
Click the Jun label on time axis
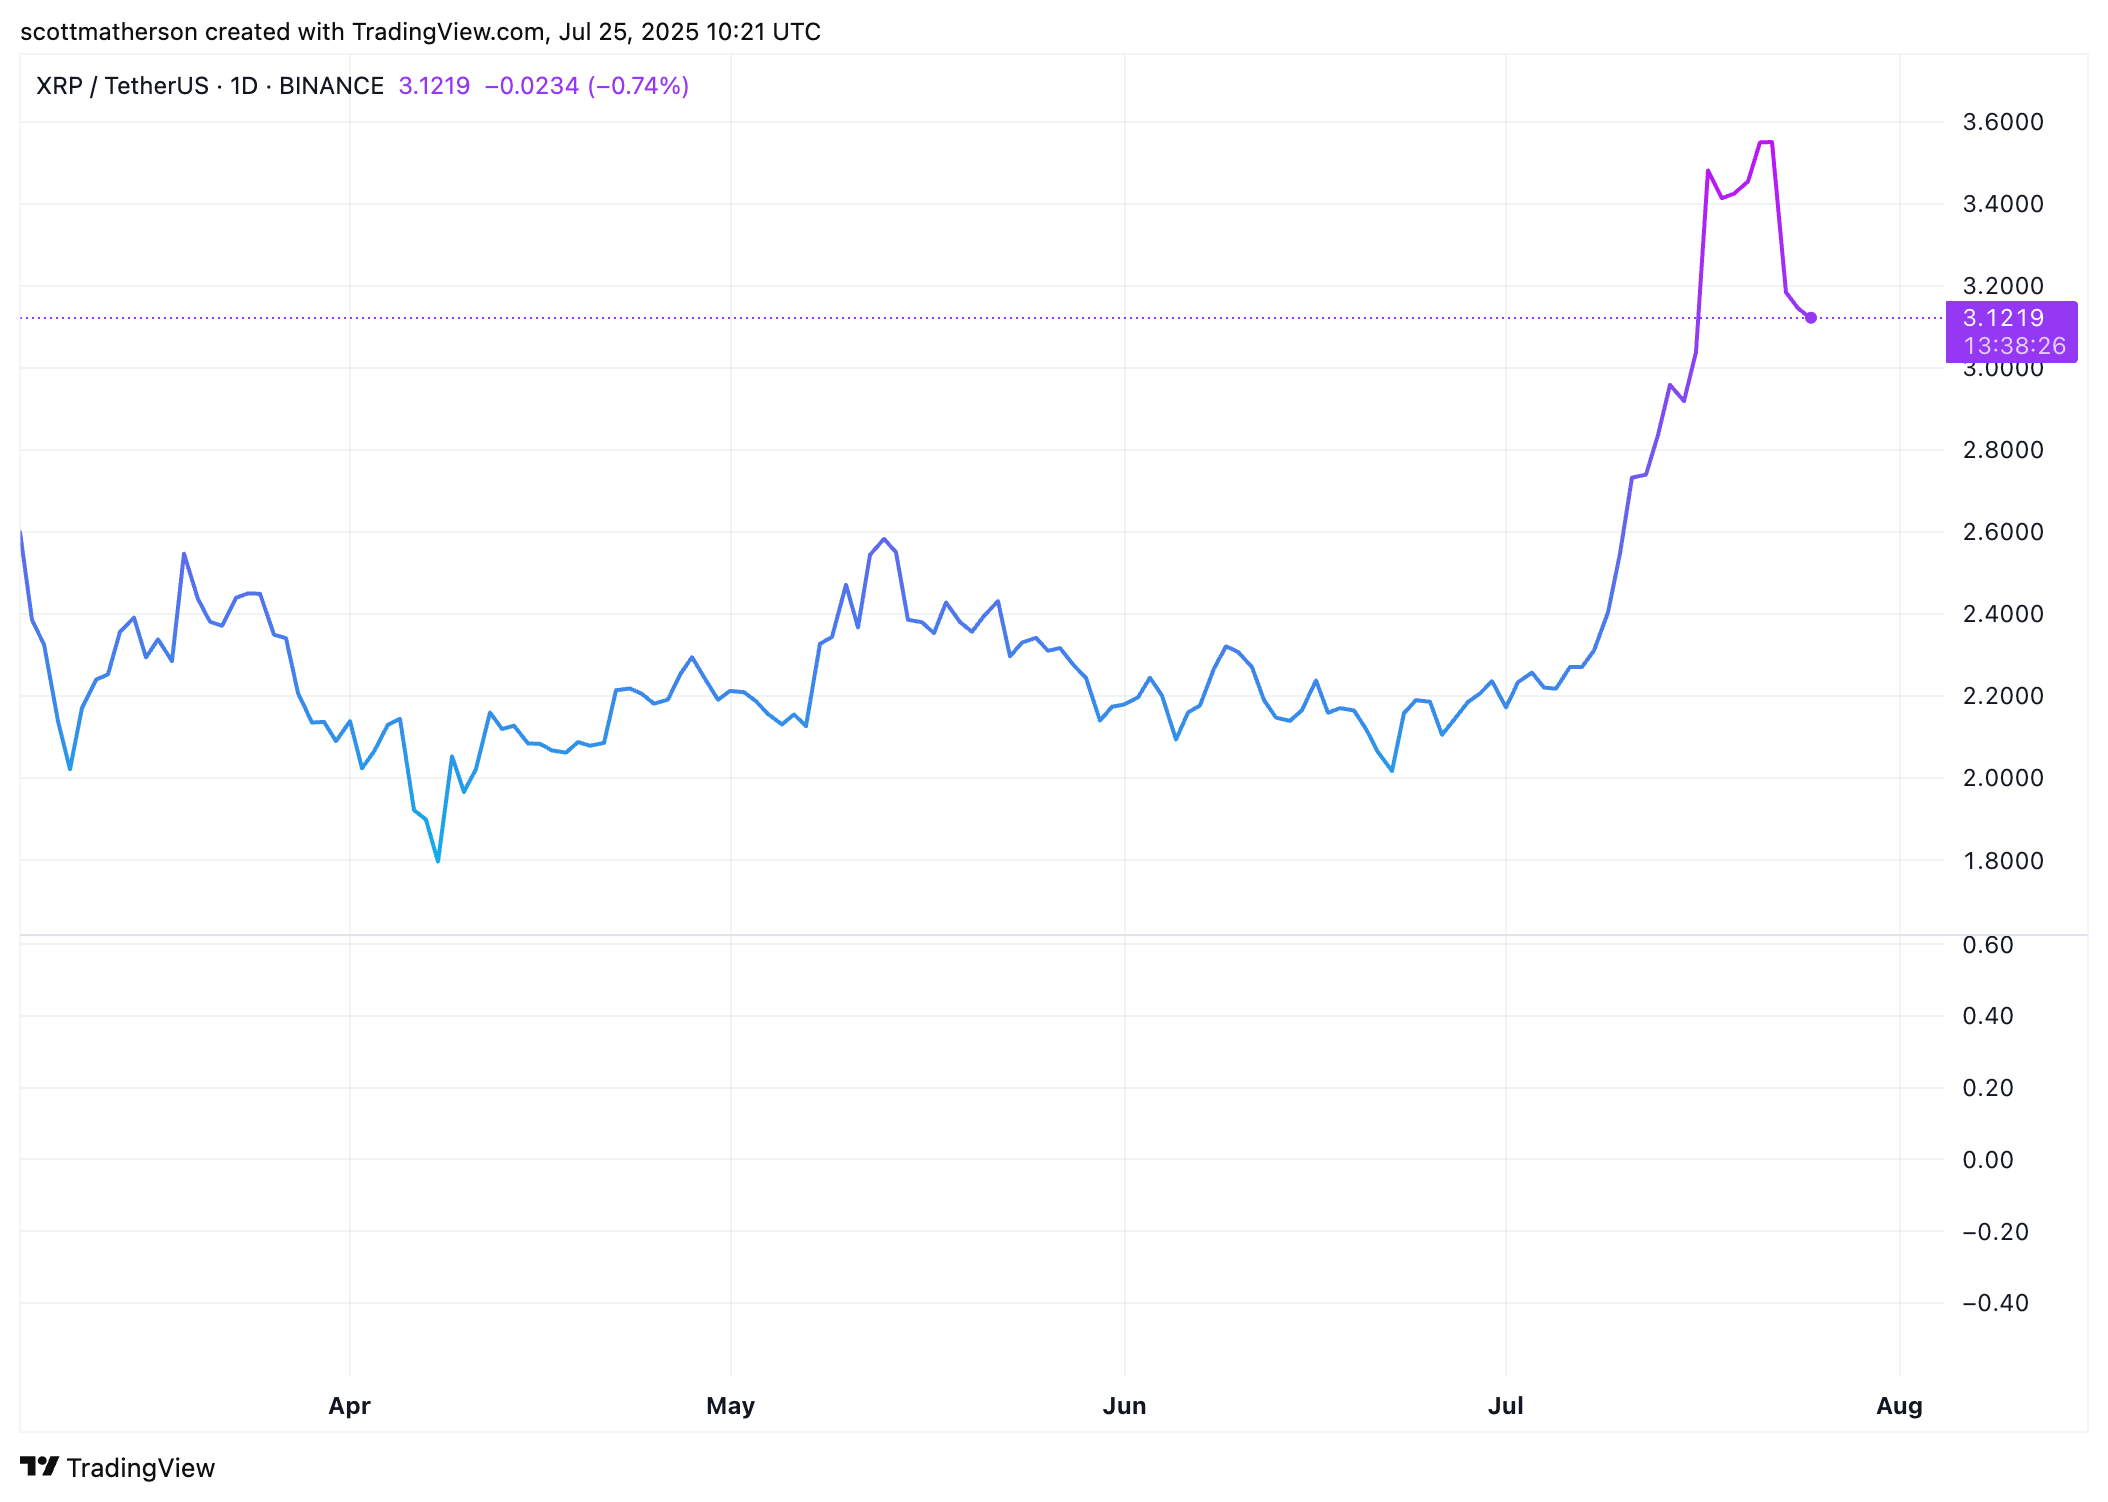(x=1124, y=1405)
